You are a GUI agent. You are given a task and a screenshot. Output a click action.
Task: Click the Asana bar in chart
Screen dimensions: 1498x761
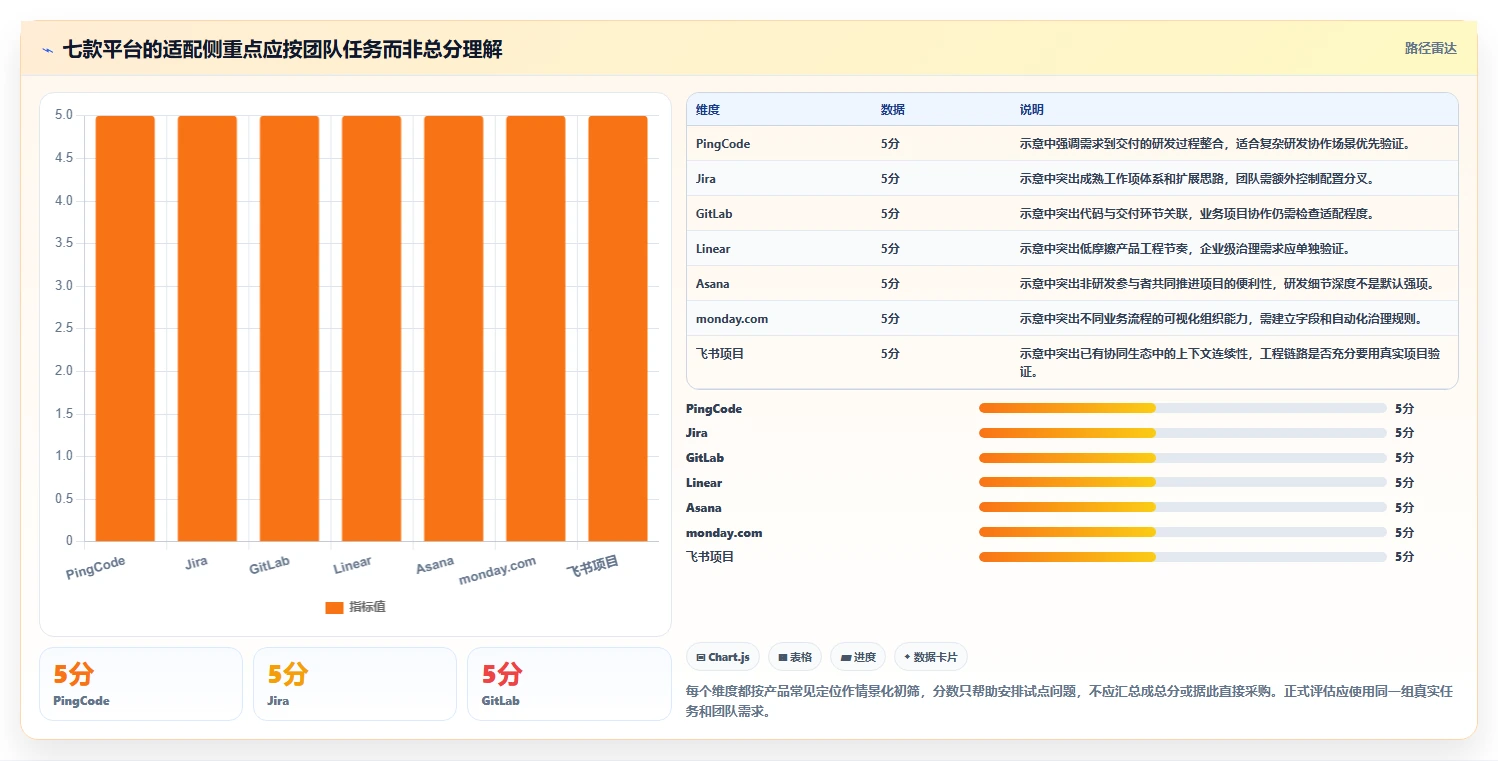tap(453, 328)
